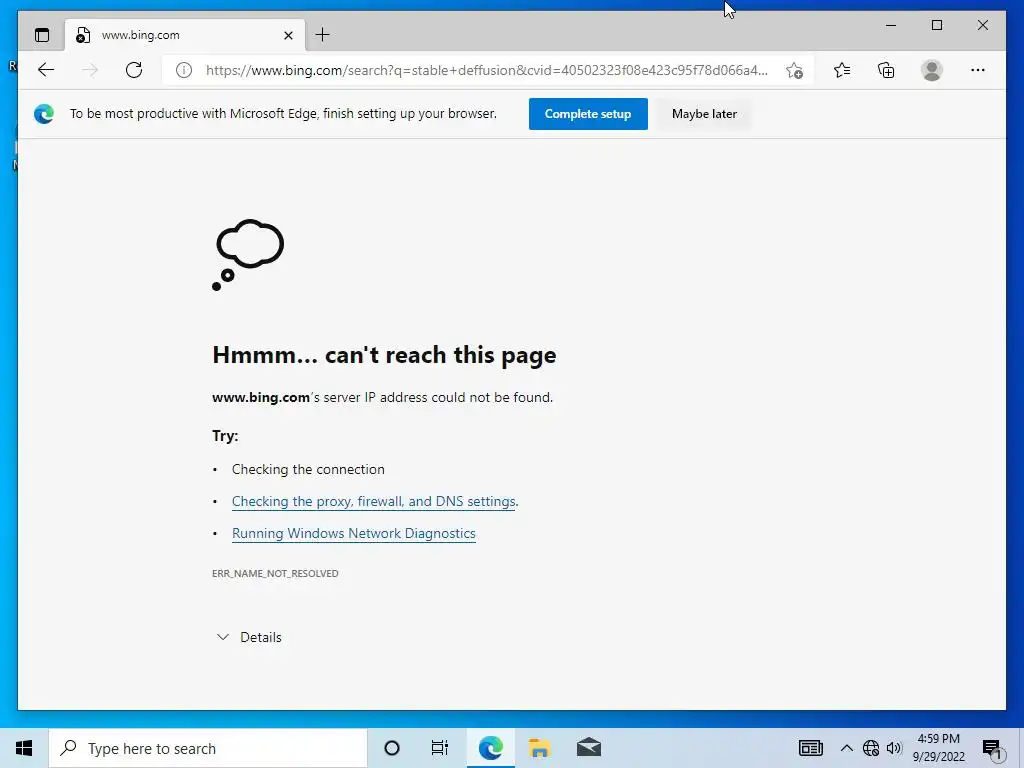Image resolution: width=1024 pixels, height=768 pixels.
Task: Click the Checking the connection text
Action: pyautogui.click(x=308, y=469)
